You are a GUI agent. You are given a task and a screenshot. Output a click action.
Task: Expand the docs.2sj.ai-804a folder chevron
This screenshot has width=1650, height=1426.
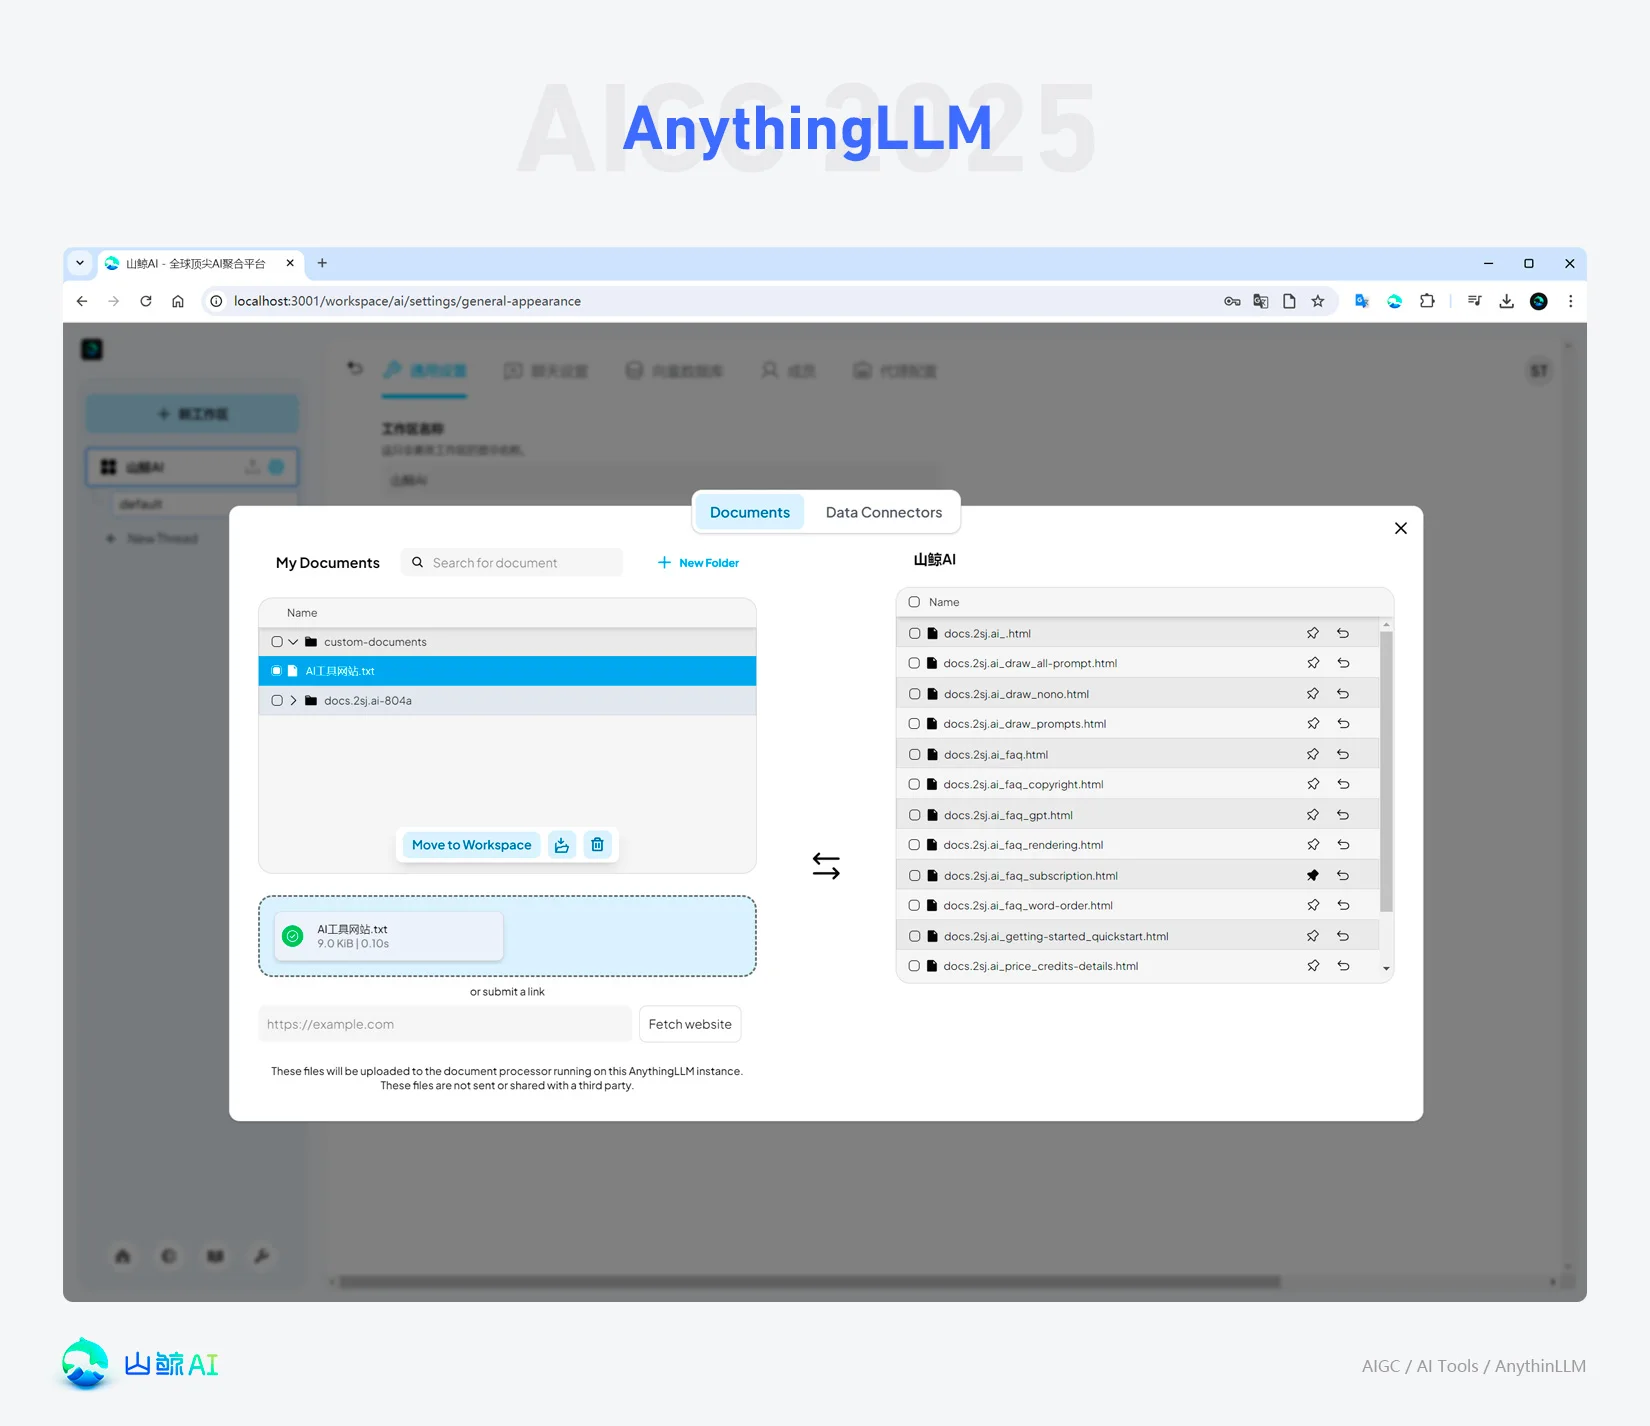coord(293,701)
